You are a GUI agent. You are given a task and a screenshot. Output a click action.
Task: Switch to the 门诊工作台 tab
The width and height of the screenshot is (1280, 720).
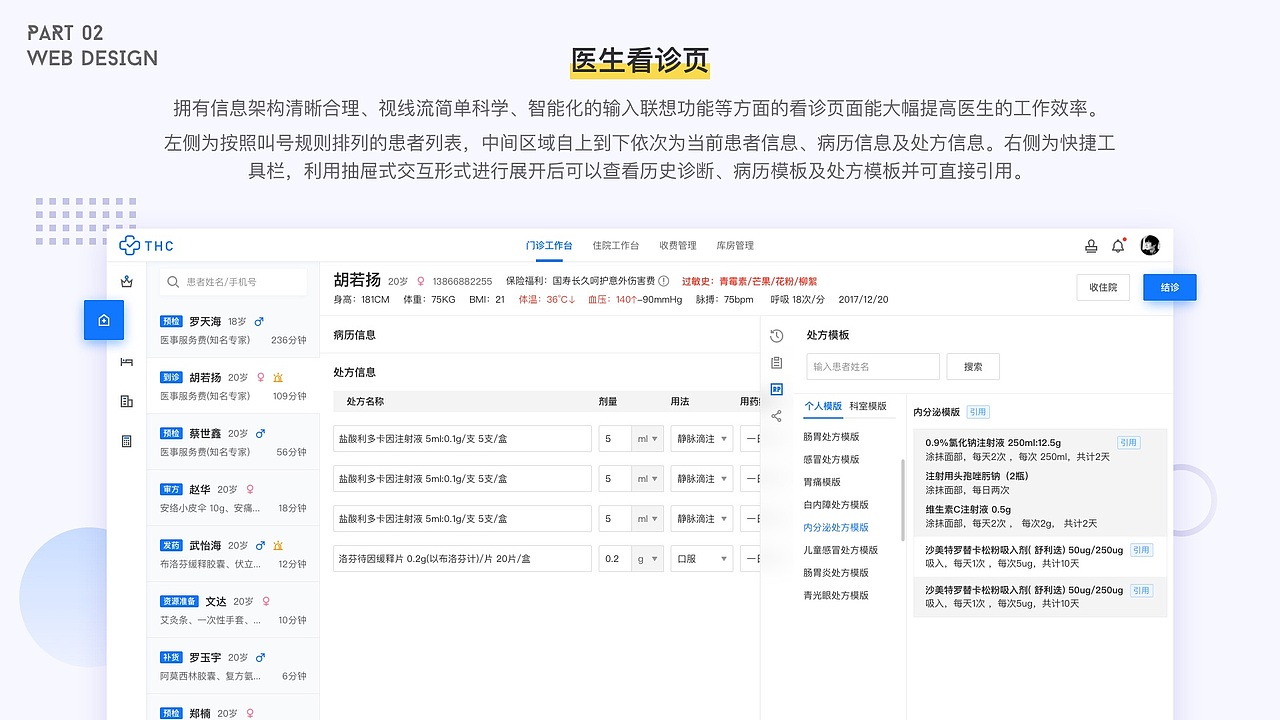pos(549,246)
